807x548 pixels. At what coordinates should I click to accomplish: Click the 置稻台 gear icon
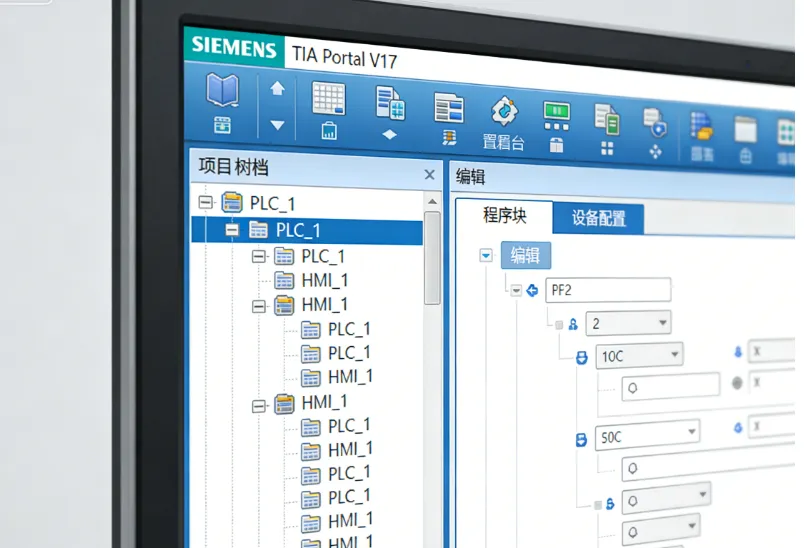tap(504, 111)
